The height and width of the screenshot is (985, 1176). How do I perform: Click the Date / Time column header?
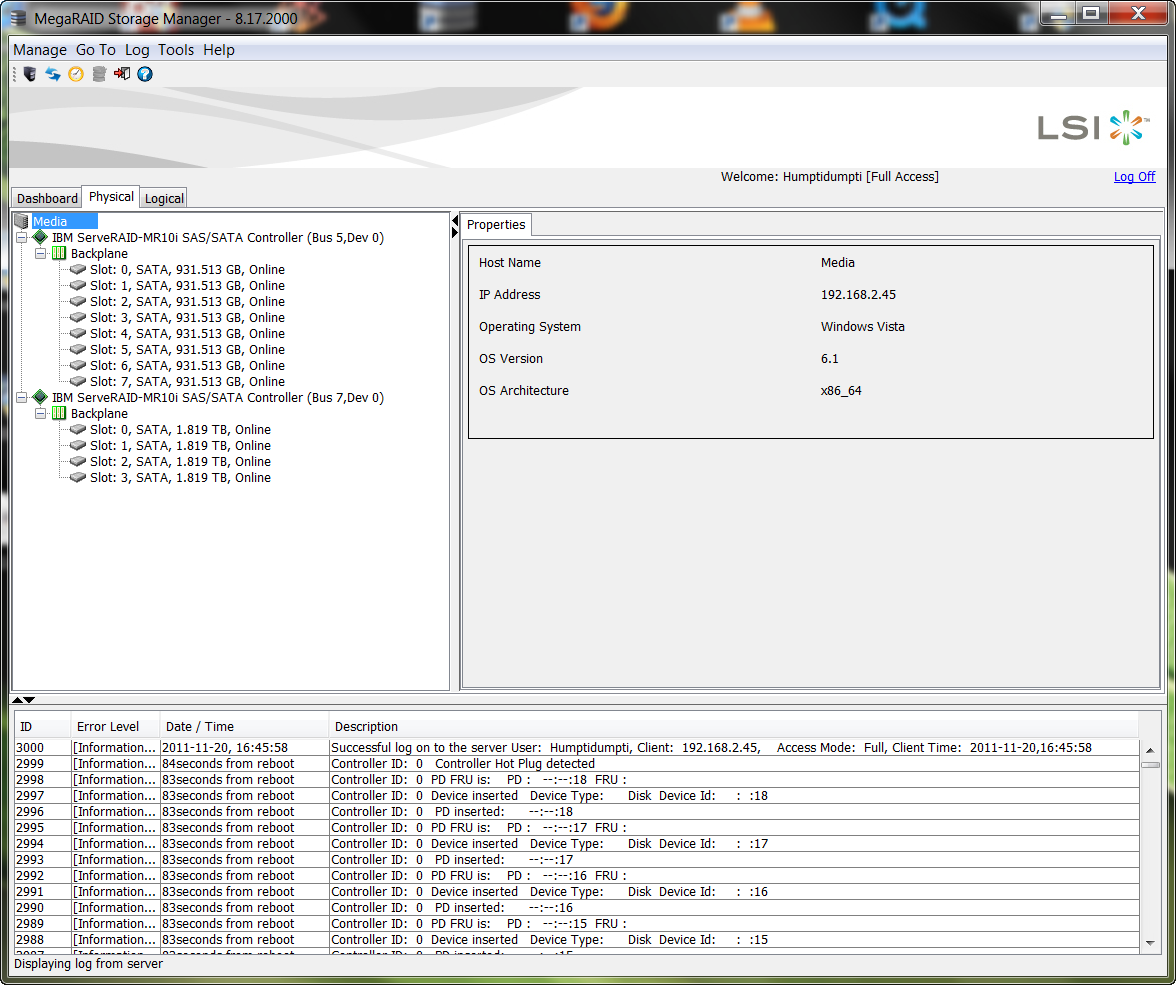[244, 726]
